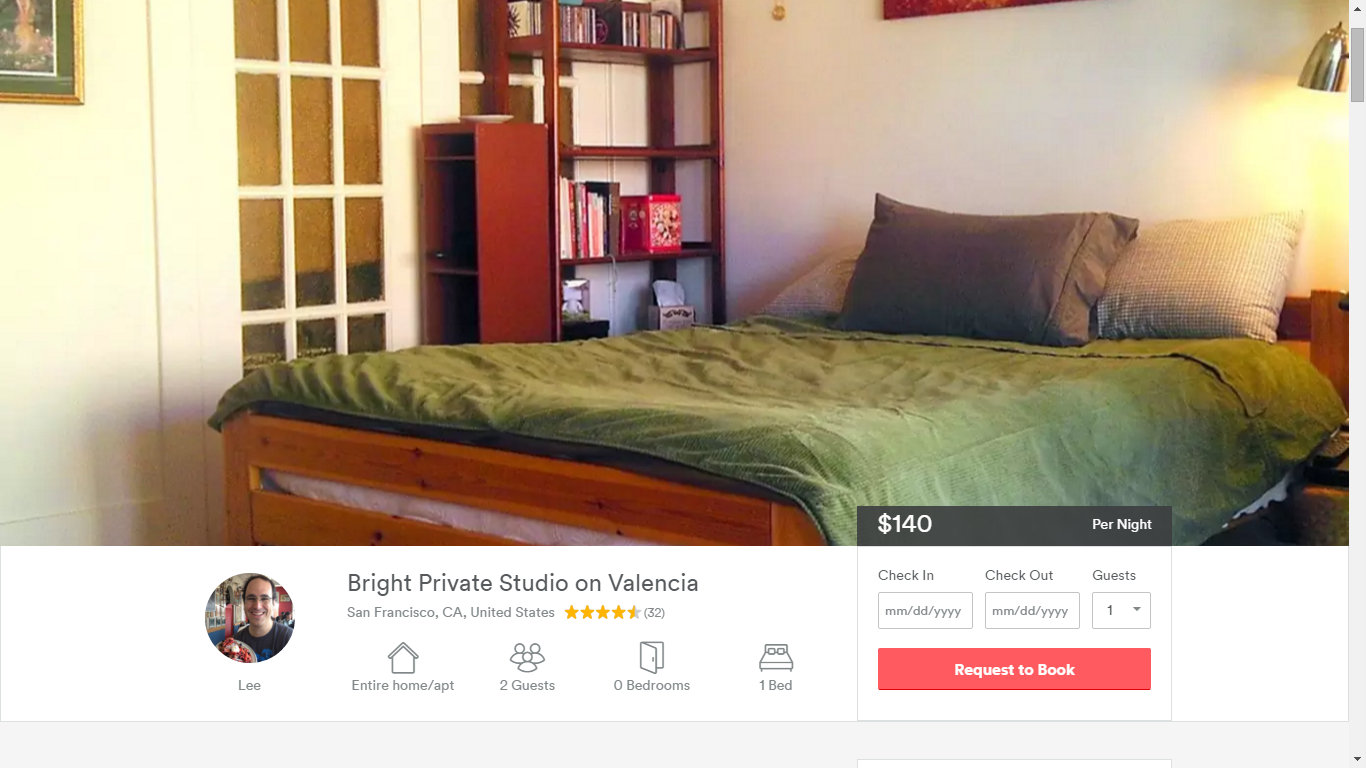This screenshot has height=768, width=1366.
Task: Click the host name Lee
Action: click(x=249, y=685)
